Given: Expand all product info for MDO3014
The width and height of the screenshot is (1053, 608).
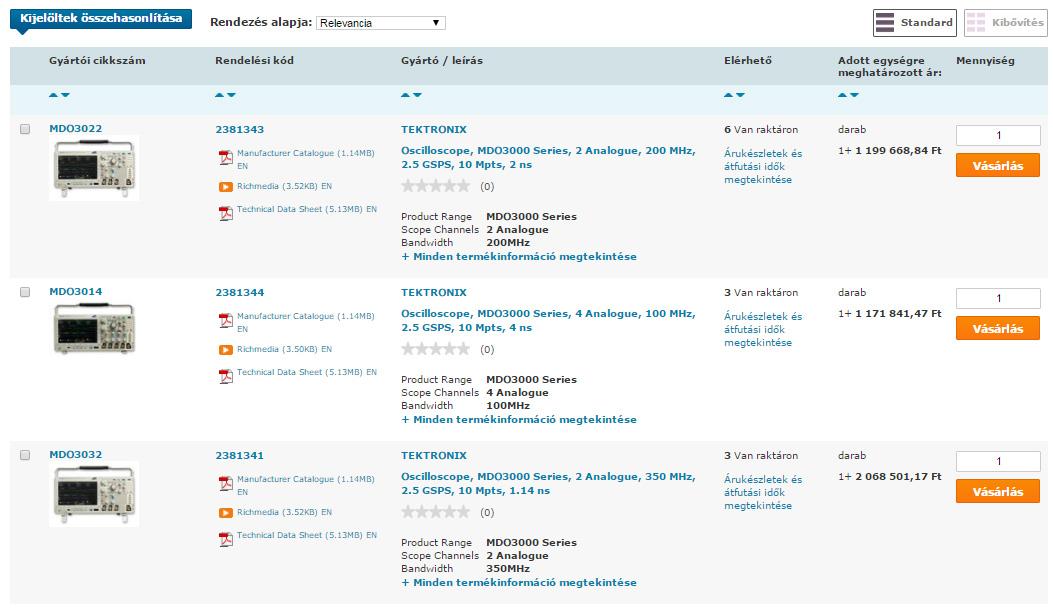Looking at the screenshot, I should [x=518, y=420].
